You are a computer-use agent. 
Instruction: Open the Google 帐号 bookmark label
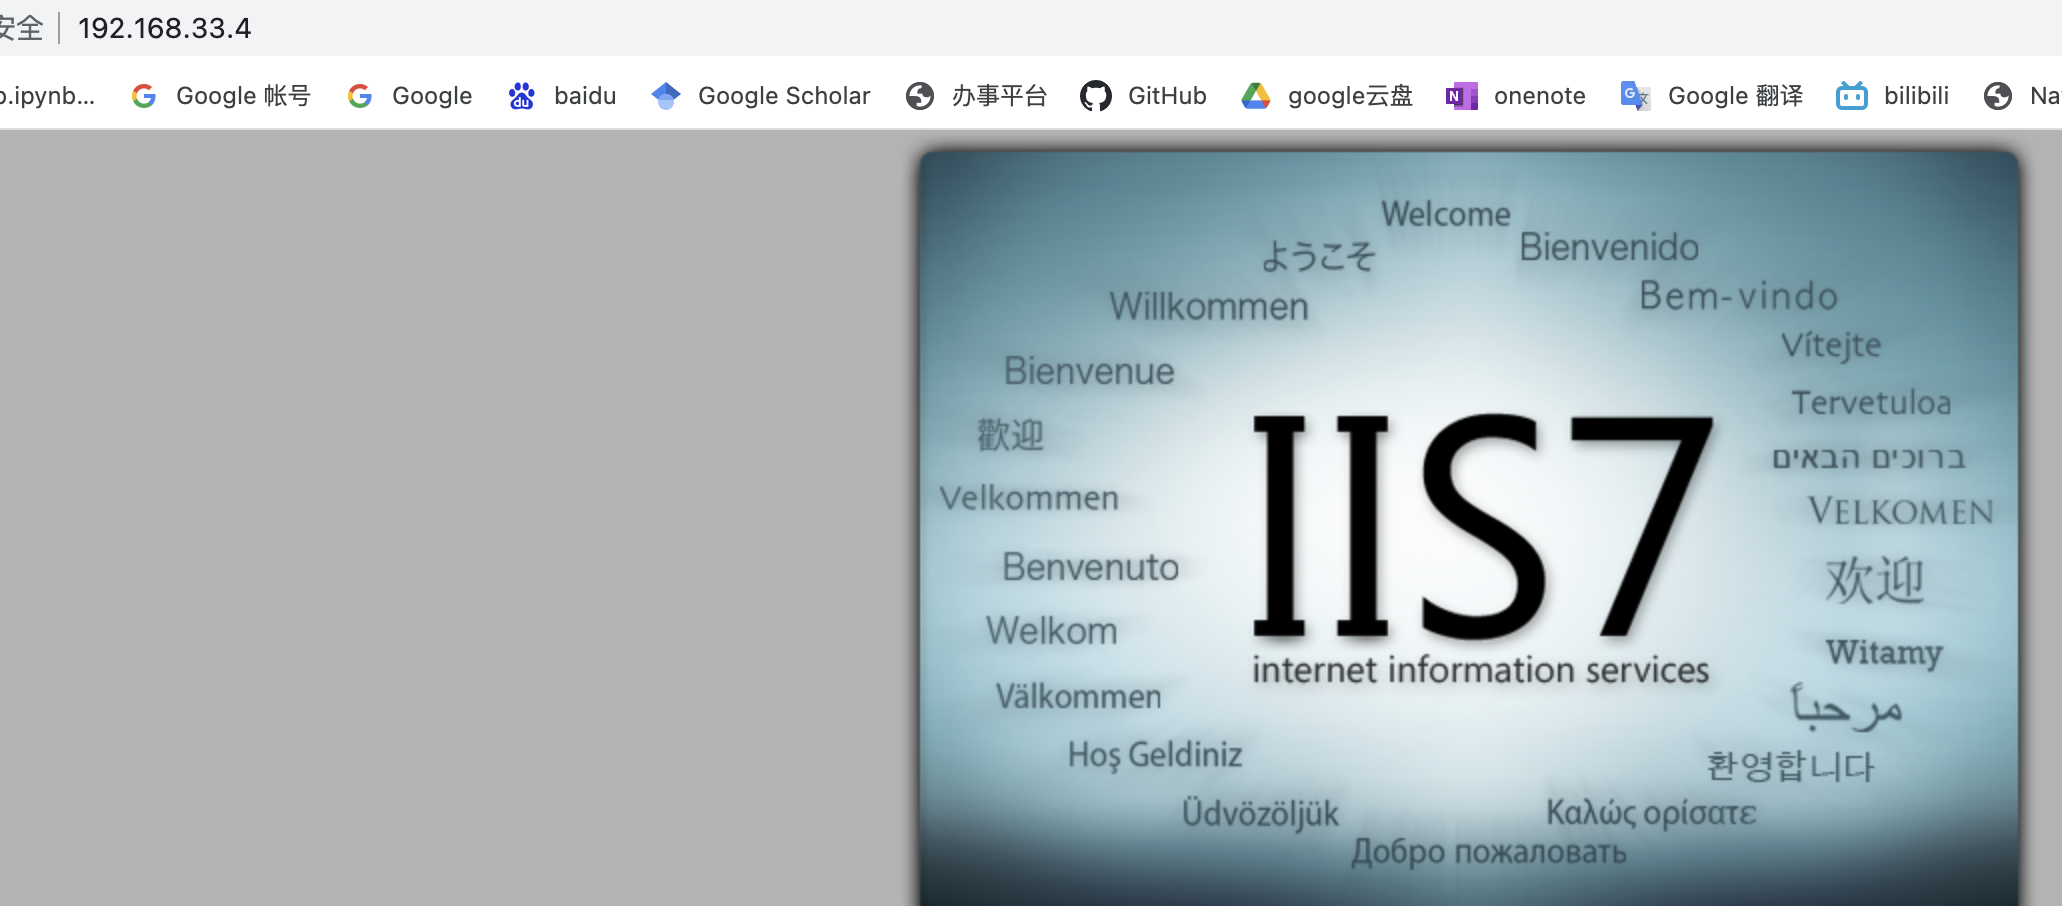pos(243,96)
